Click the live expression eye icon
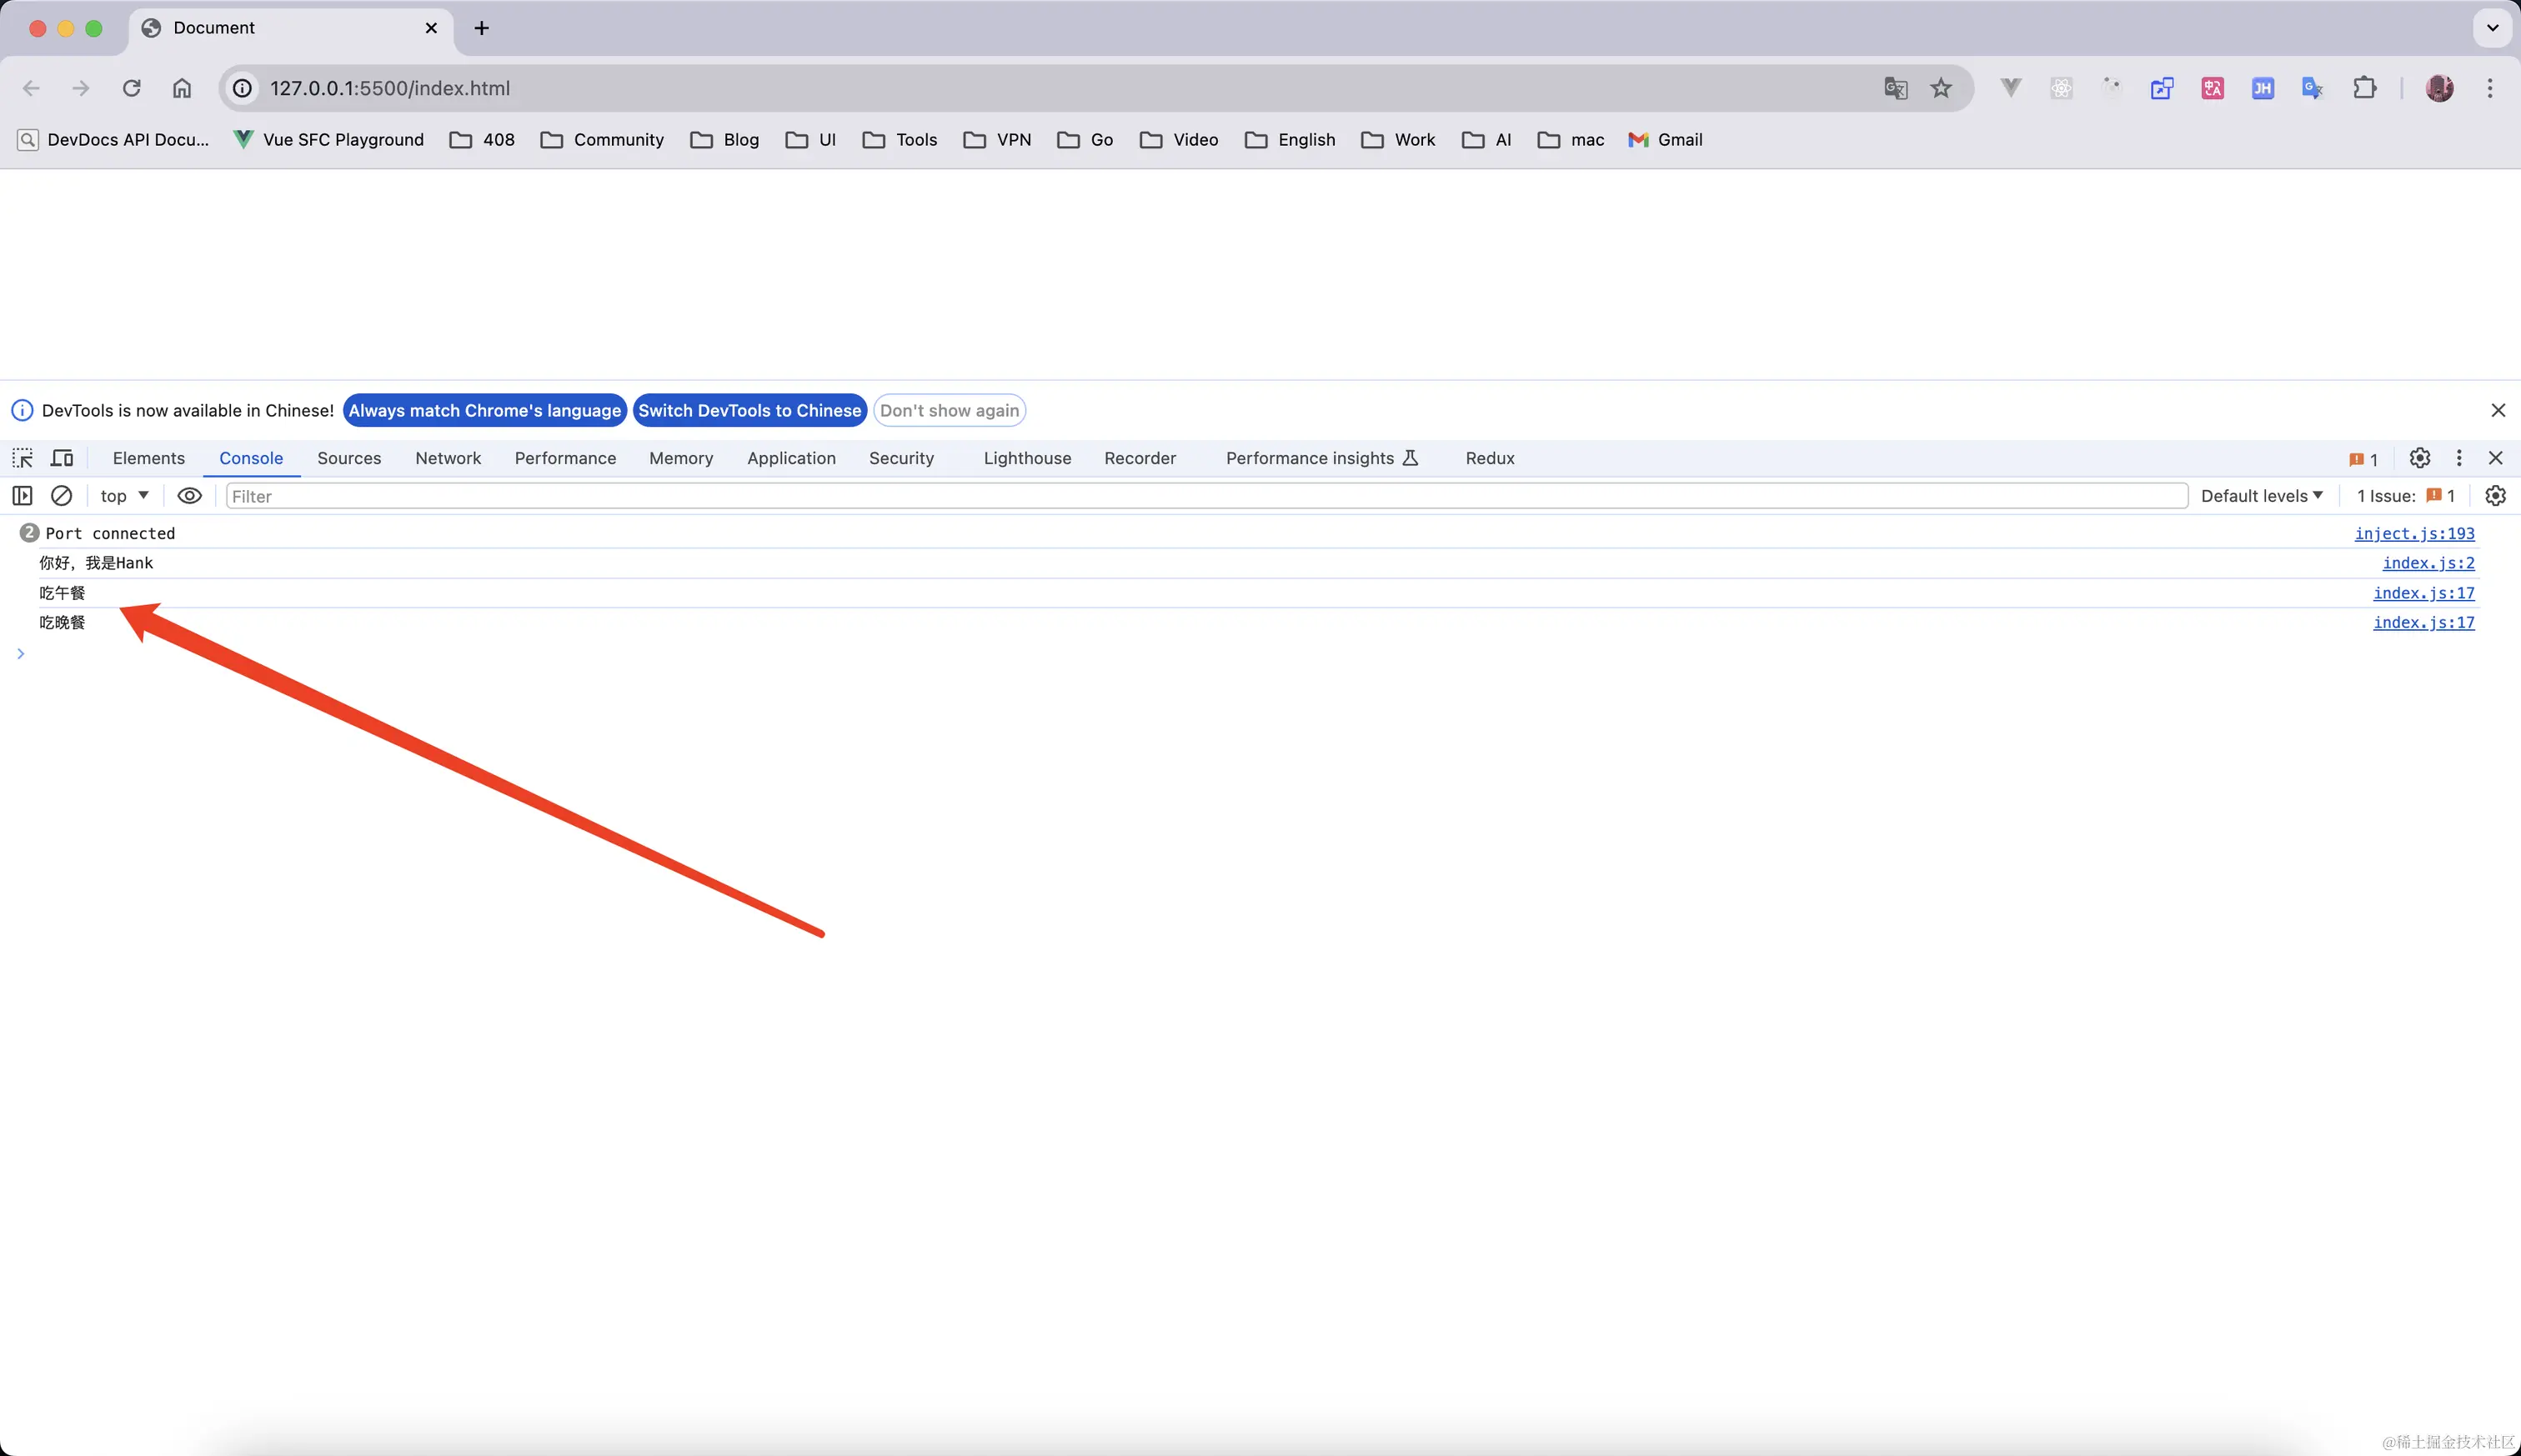 [189, 496]
